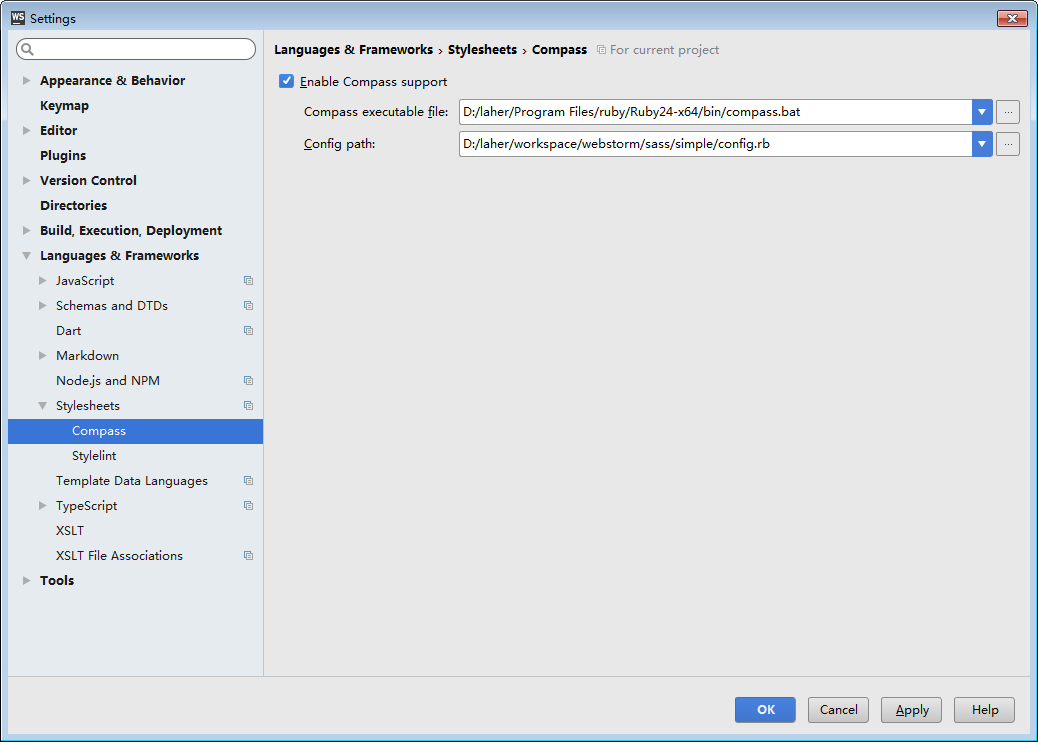Expand JavaScript node arrow
The image size is (1038, 742).
click(x=42, y=281)
